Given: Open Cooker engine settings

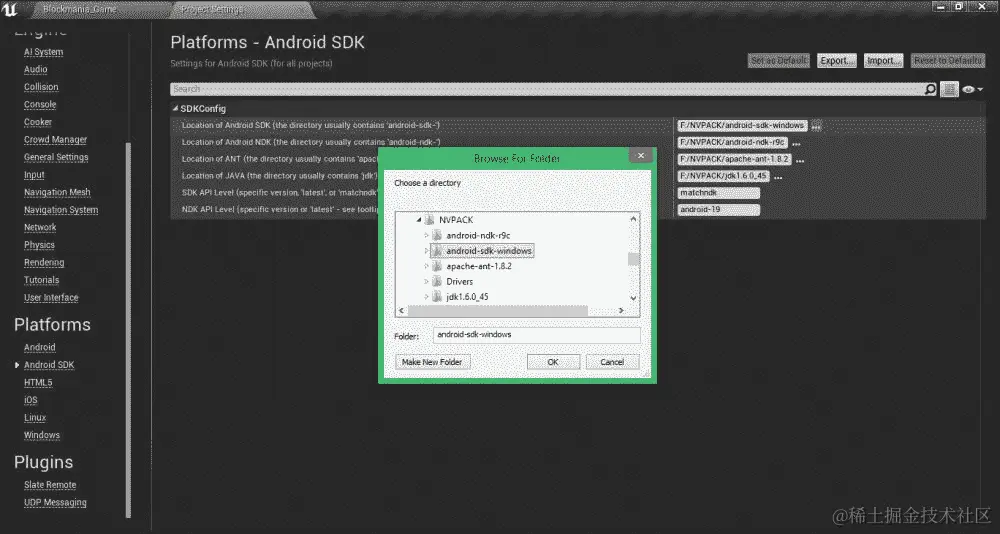Looking at the screenshot, I should click(38, 122).
